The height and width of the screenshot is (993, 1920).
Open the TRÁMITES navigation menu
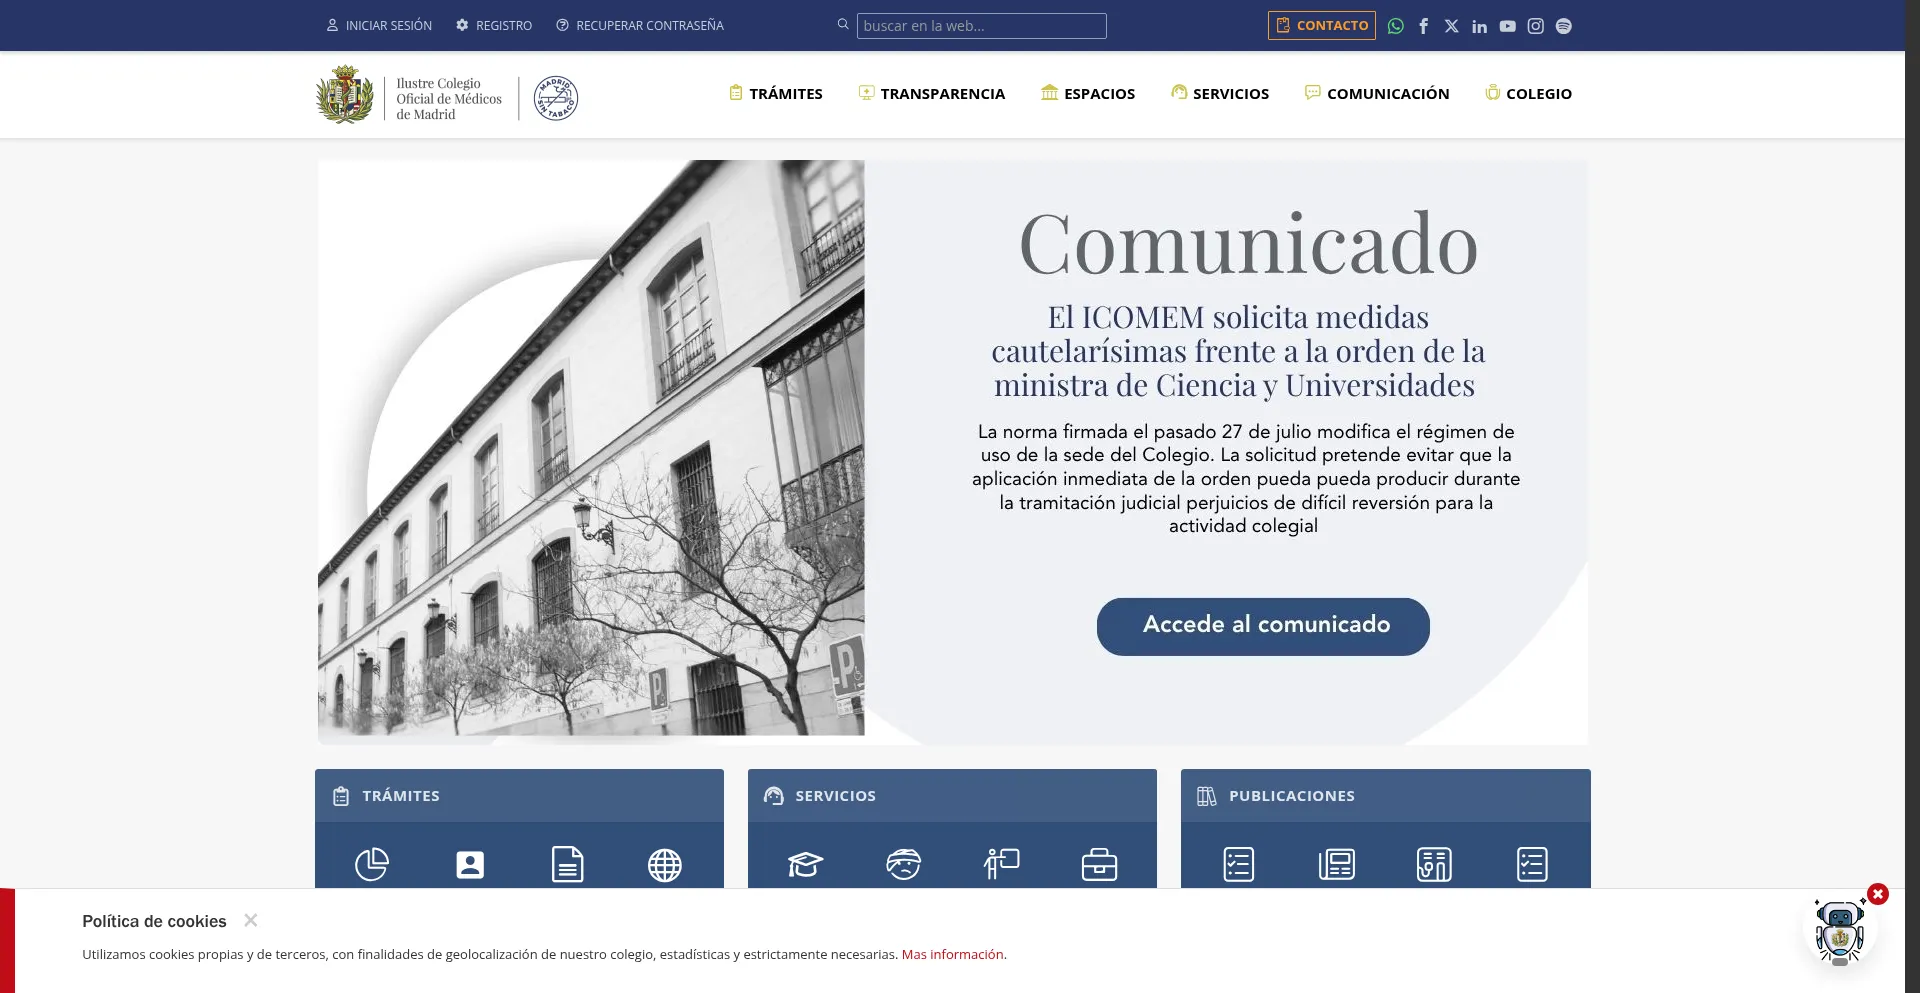[776, 93]
